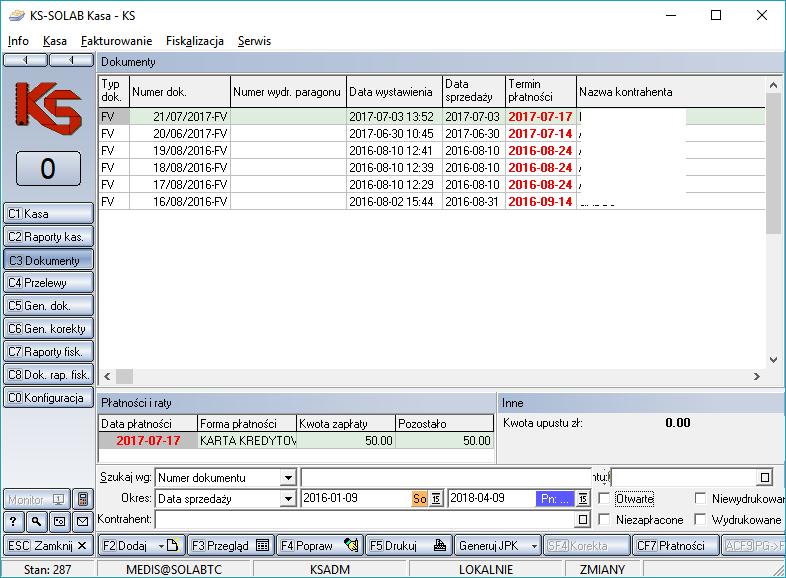Click the Termin płatności column header

click(541, 91)
